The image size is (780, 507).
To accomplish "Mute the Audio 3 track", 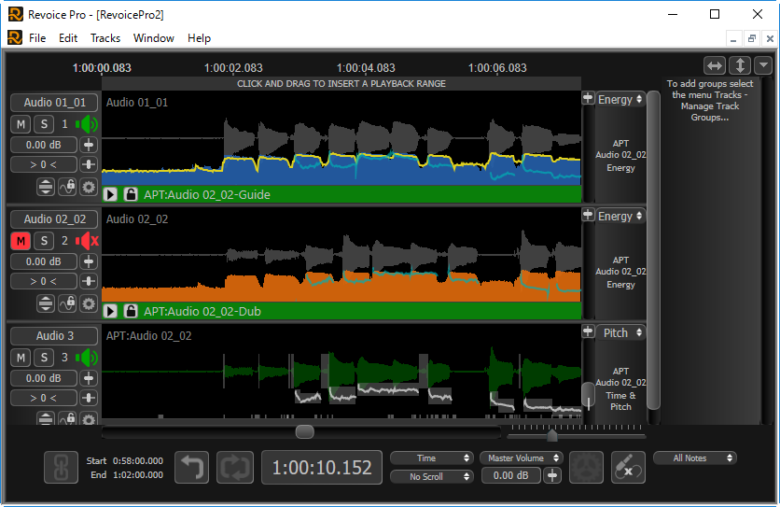I will (x=21, y=357).
